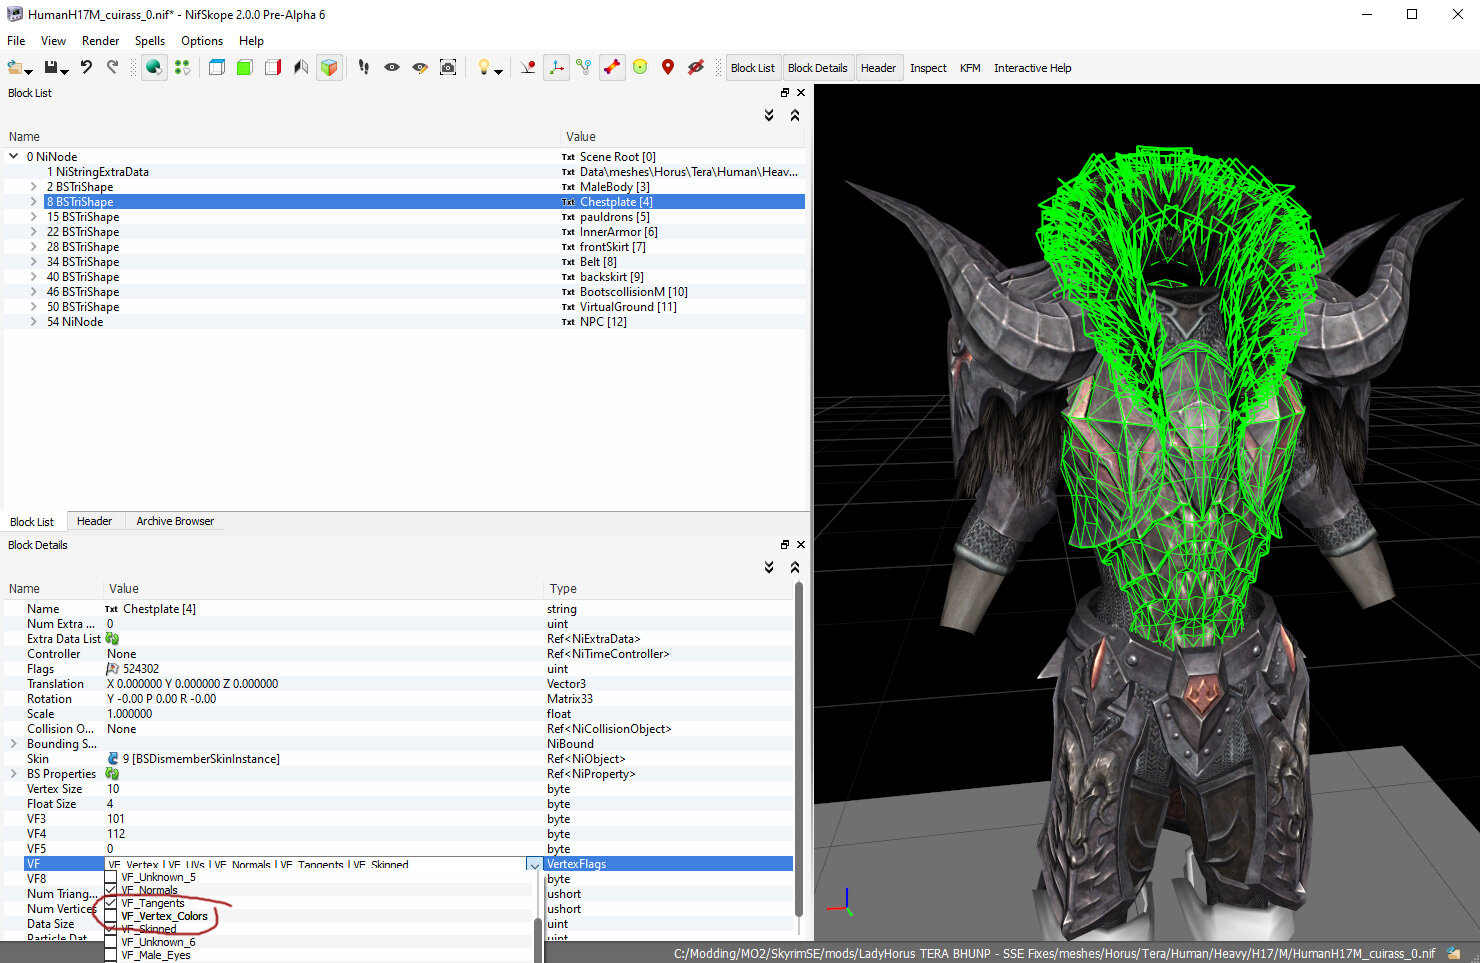Switch to the Archive Browser tab

coord(175,521)
